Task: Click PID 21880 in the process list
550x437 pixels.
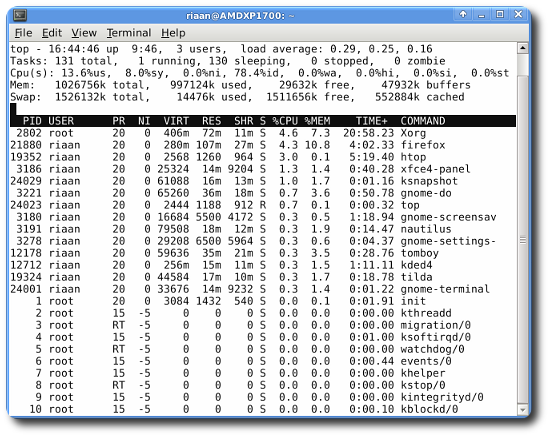Action: 26,145
